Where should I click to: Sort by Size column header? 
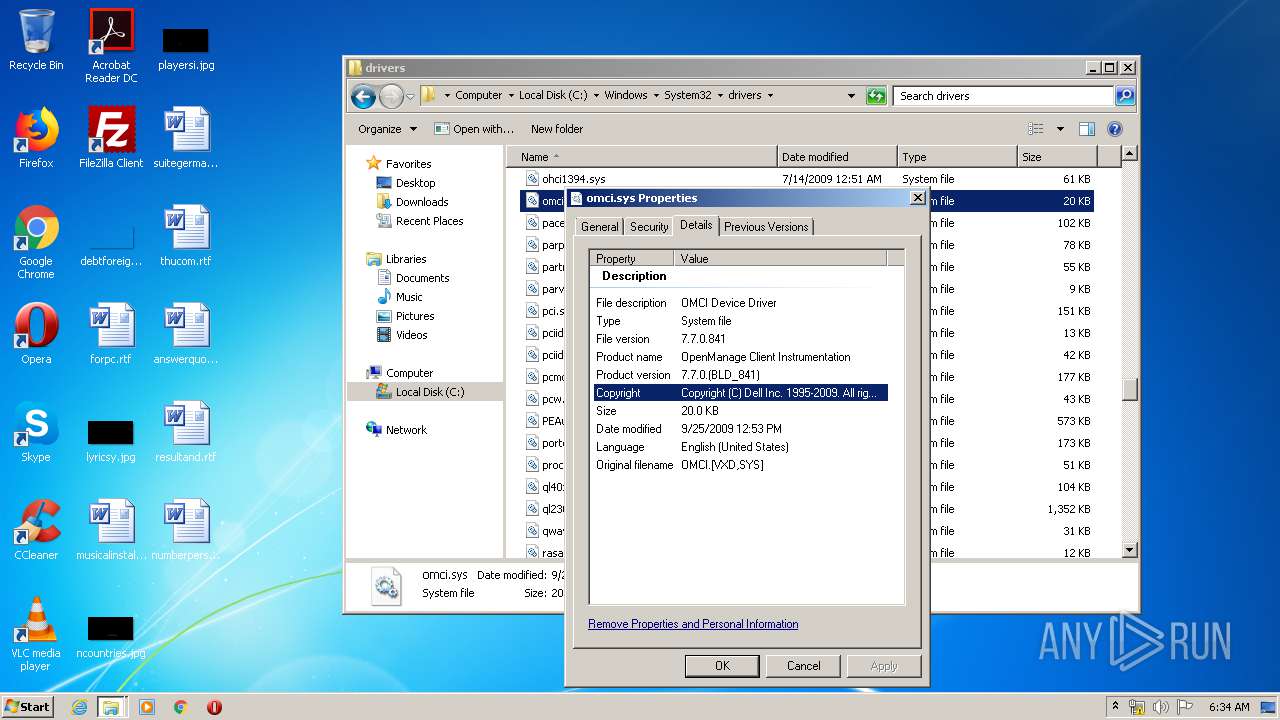pos(1056,157)
